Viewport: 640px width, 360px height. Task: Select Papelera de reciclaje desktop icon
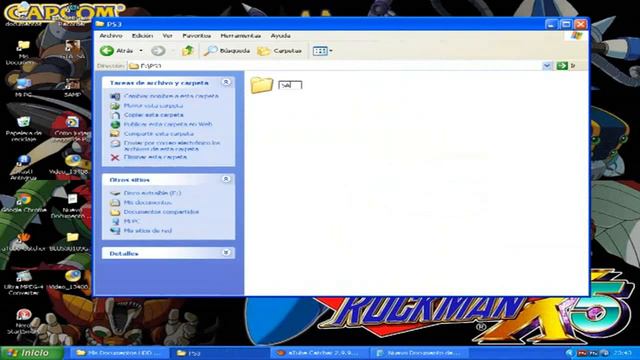point(23,122)
